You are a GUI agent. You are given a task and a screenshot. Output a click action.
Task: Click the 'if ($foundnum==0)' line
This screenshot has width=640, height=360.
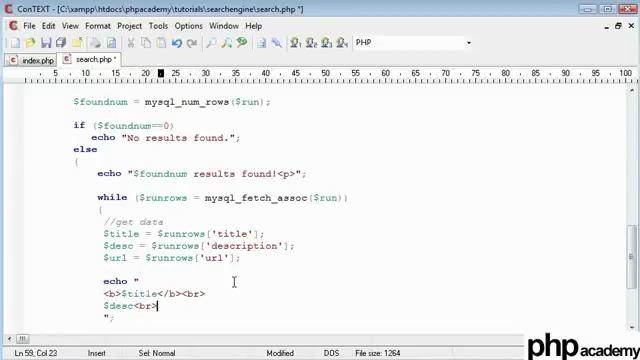[124, 126]
